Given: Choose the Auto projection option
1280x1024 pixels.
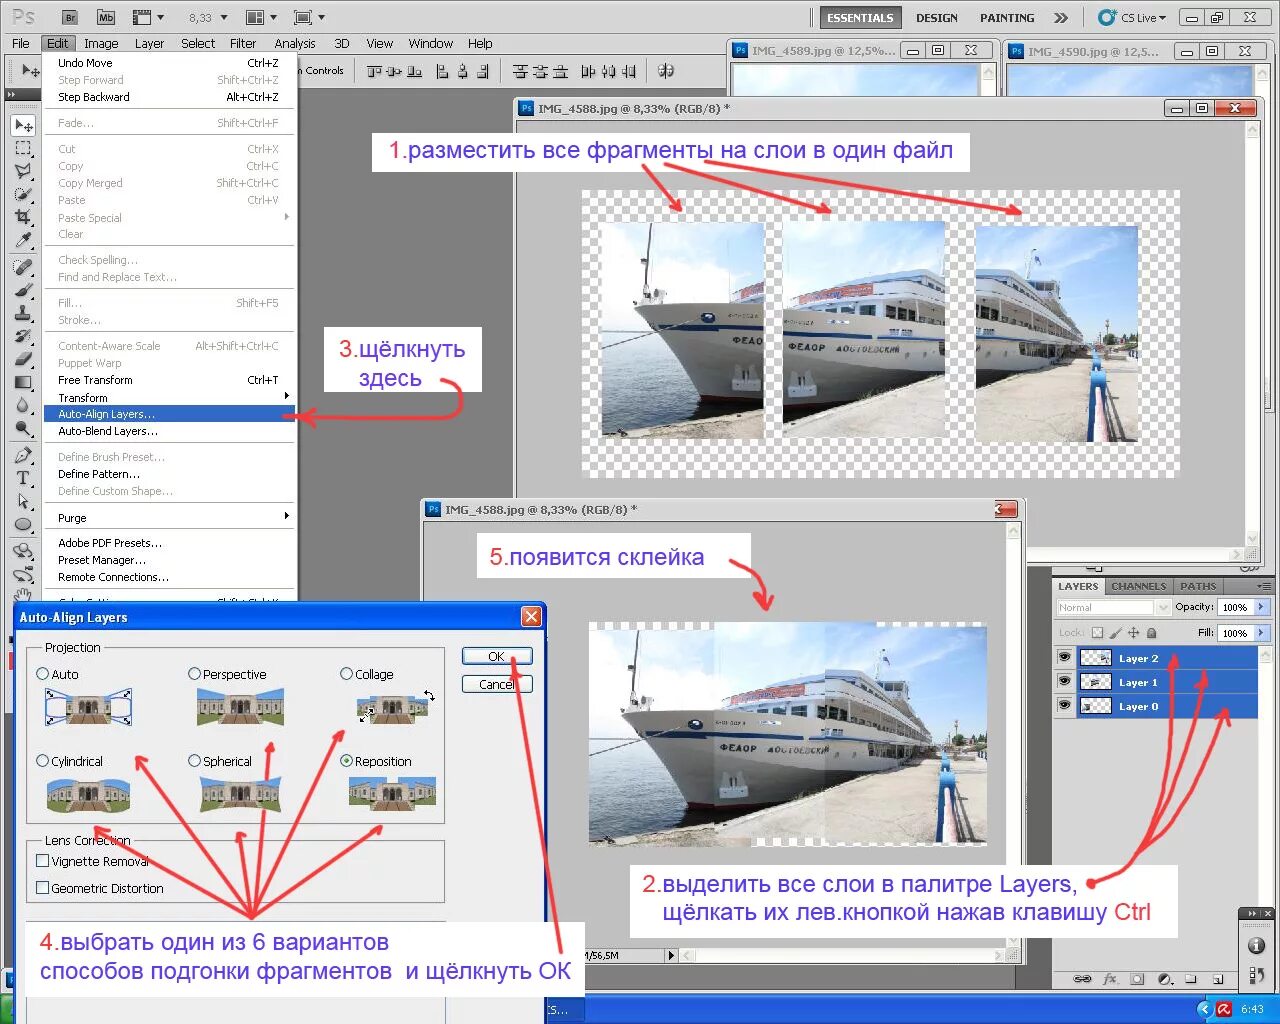Looking at the screenshot, I should (42, 674).
